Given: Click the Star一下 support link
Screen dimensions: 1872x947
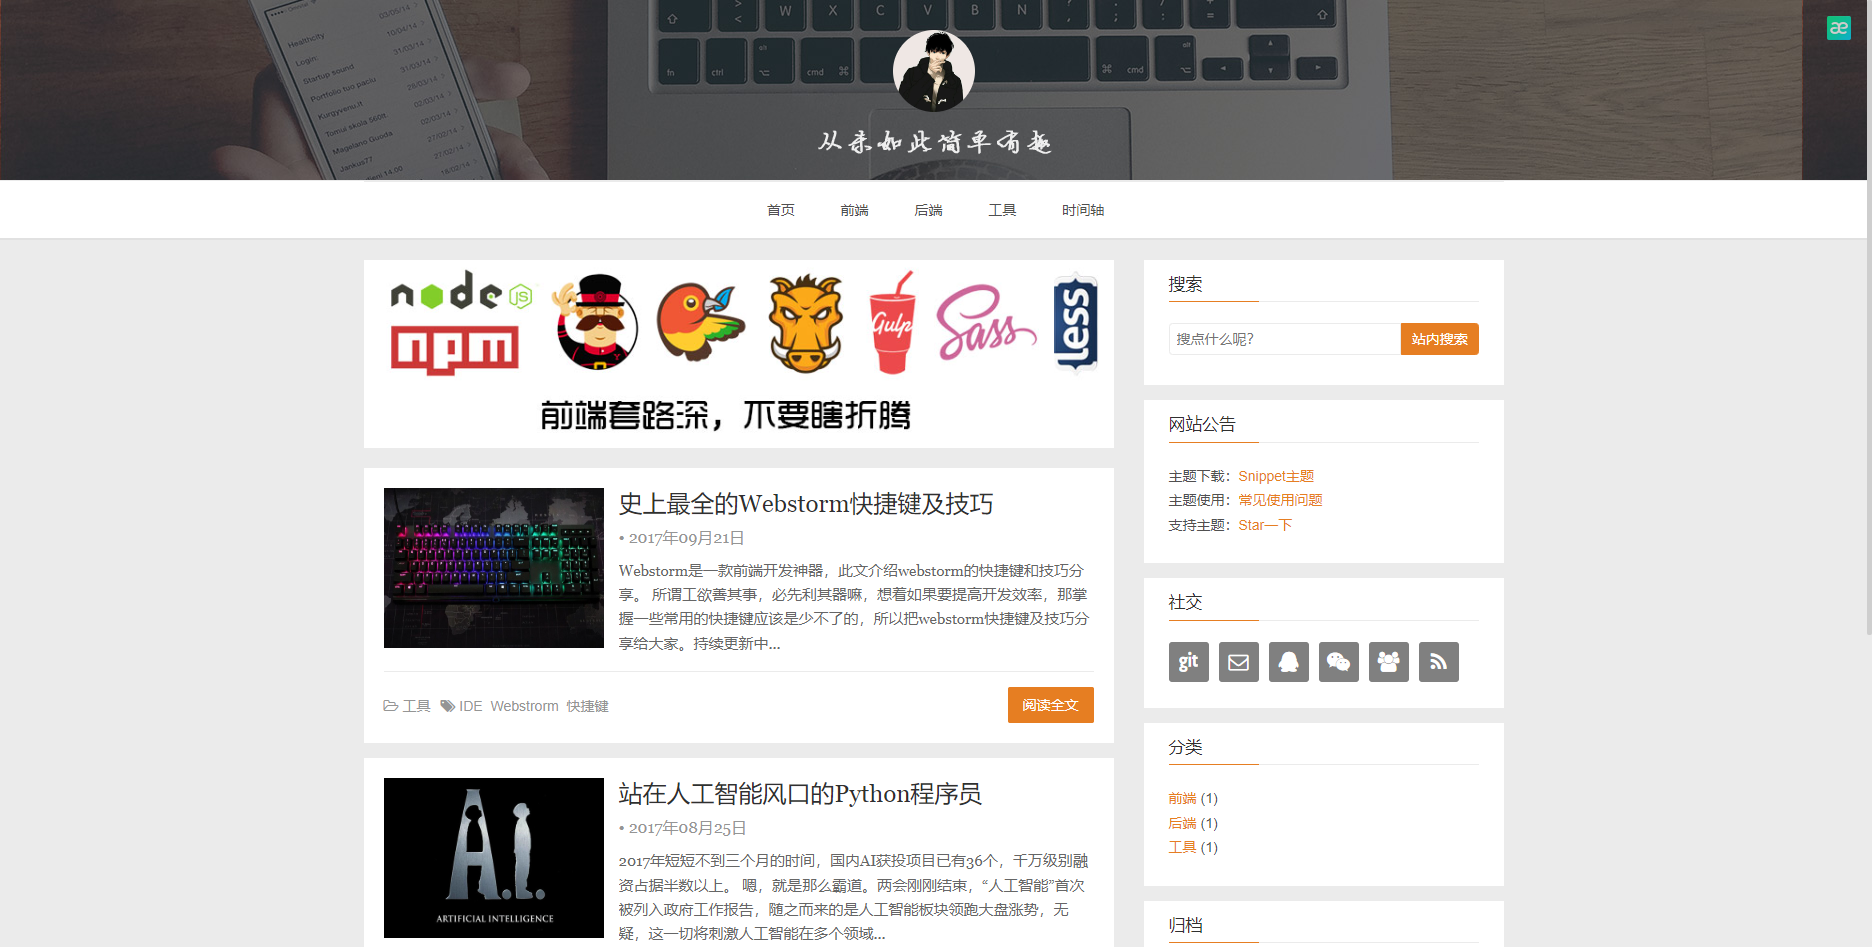Looking at the screenshot, I should coord(1264,525).
